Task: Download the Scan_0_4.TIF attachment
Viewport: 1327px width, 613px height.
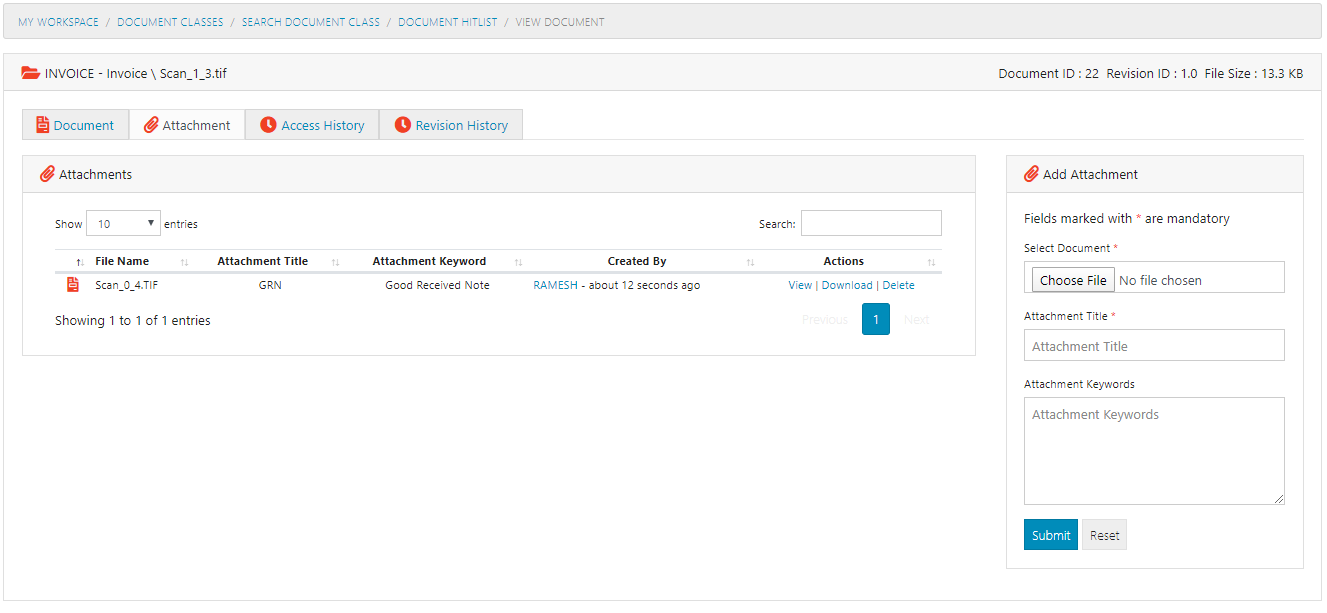Action: coord(847,285)
